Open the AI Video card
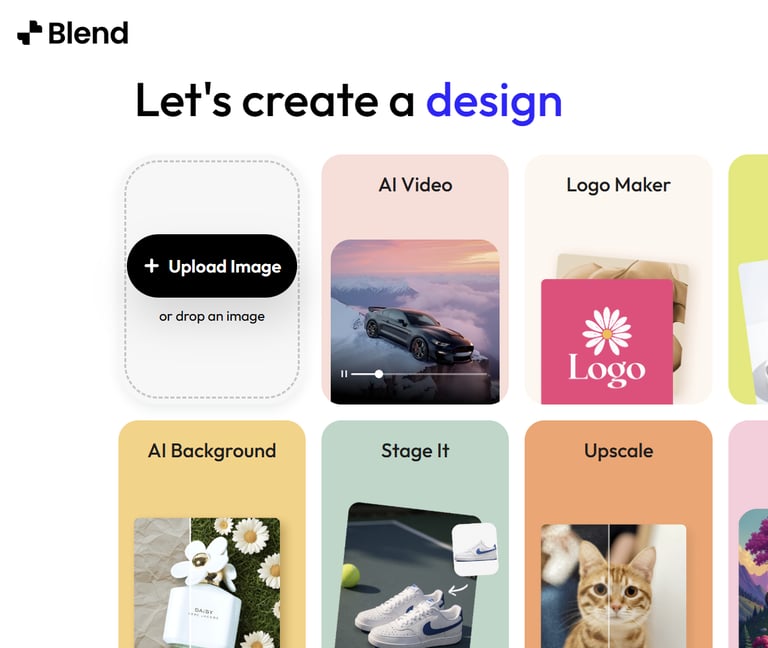This screenshot has height=648, width=768. pos(415,279)
